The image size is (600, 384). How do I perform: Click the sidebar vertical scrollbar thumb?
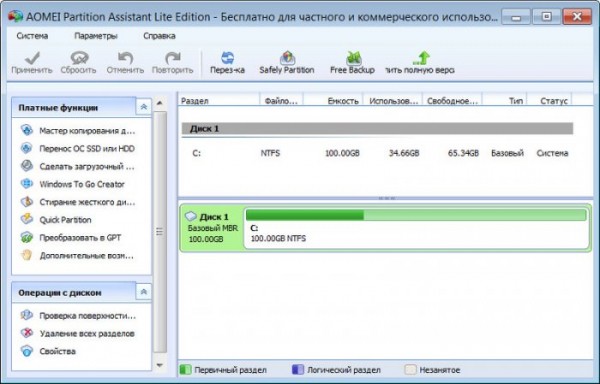point(160,232)
